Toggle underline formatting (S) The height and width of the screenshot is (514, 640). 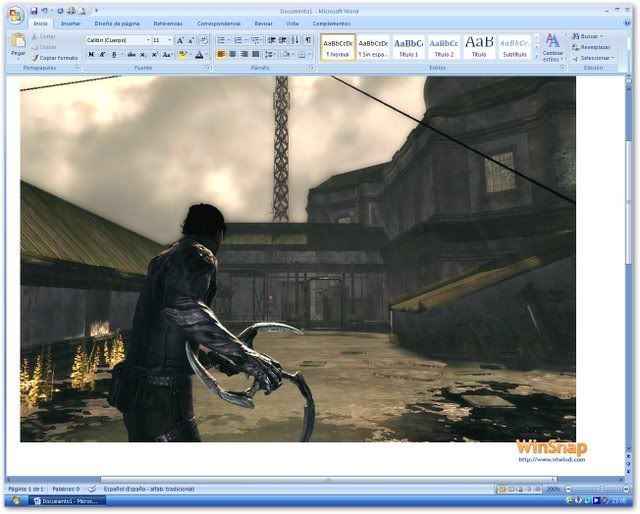[x=115, y=54]
